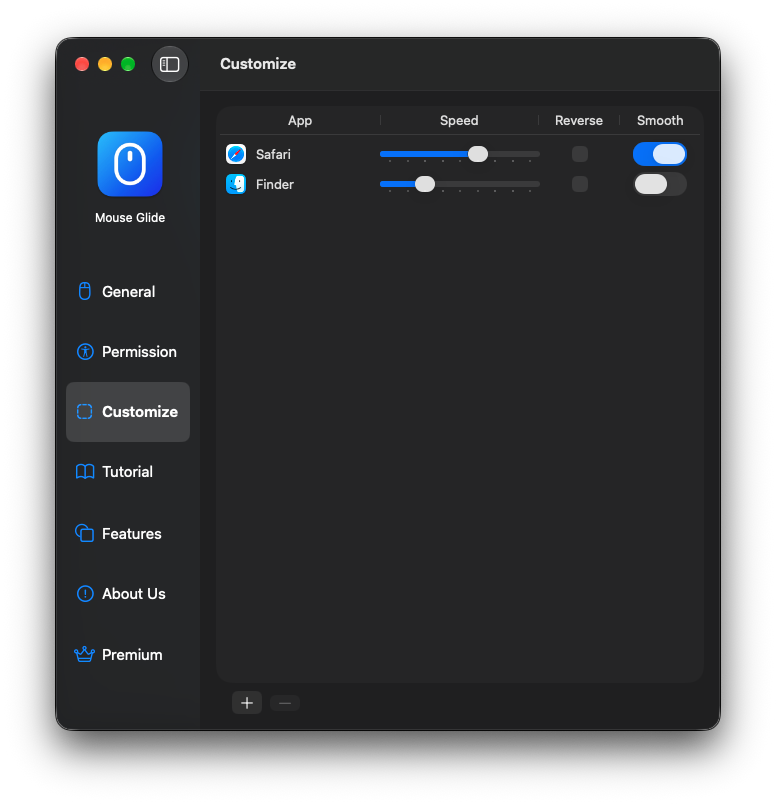Click the Reverse column header
The width and height of the screenshot is (776, 804).
[x=579, y=120]
